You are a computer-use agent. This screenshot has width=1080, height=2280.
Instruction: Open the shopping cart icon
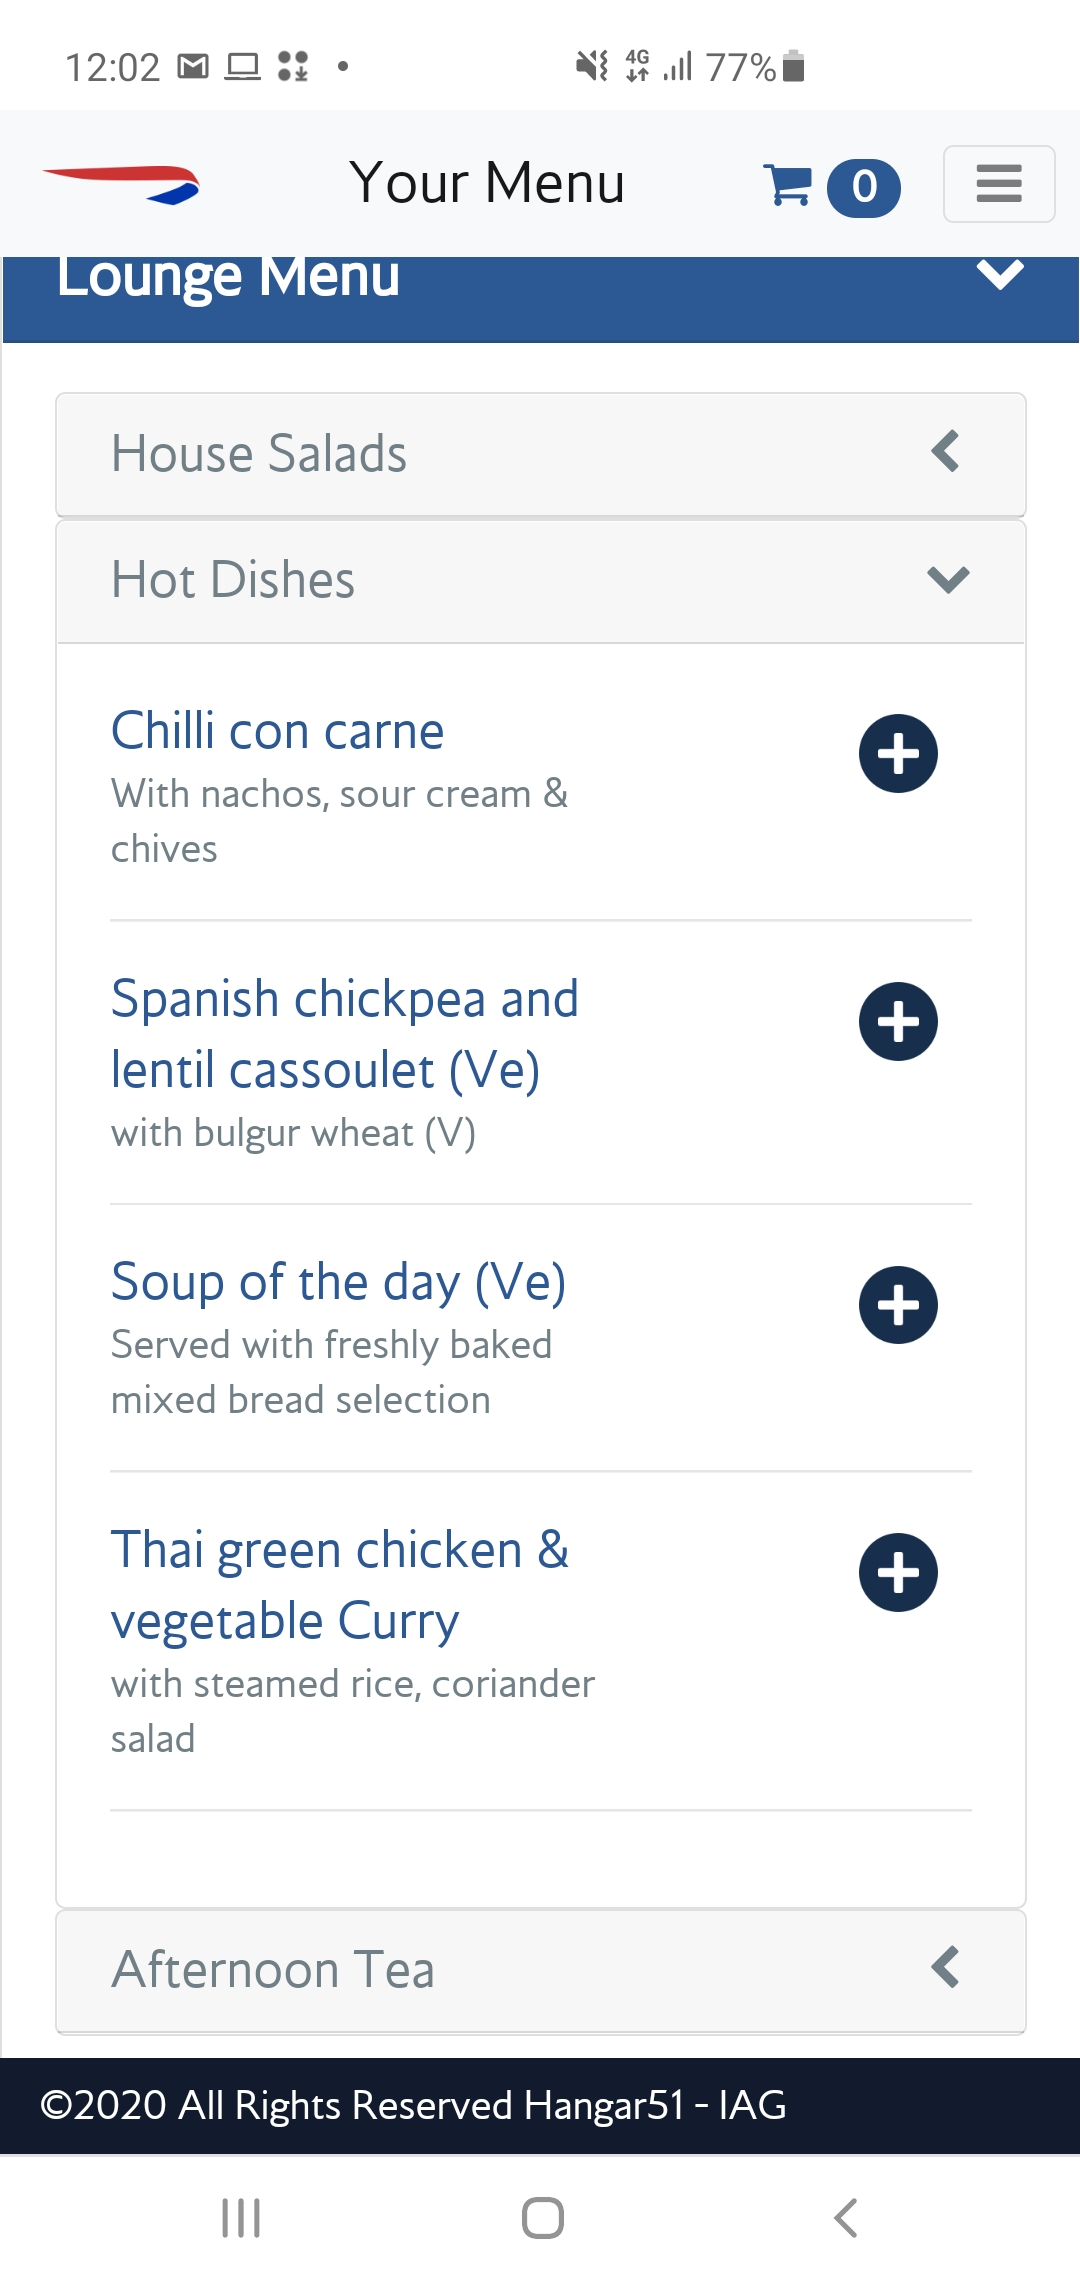pos(787,185)
